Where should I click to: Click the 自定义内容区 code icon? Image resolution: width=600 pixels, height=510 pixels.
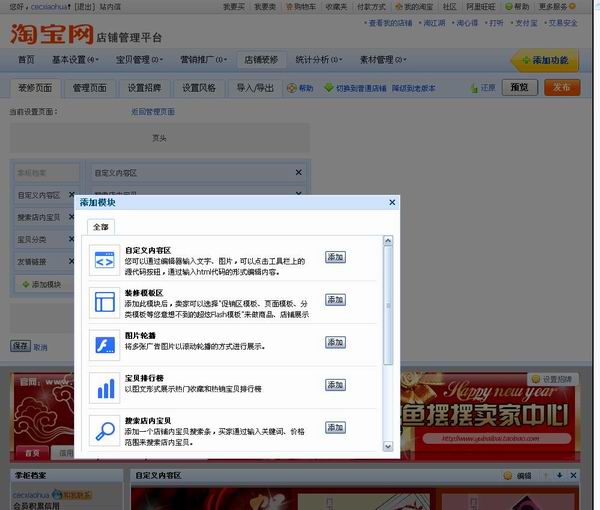coord(104,261)
